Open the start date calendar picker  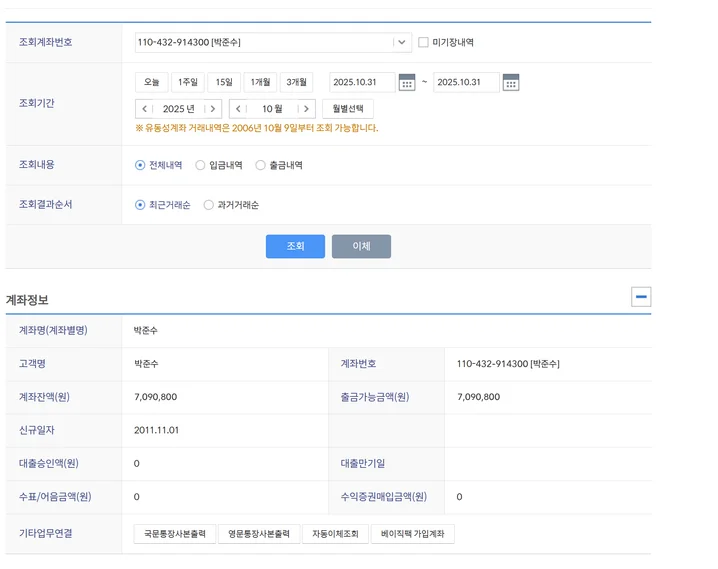pyautogui.click(x=407, y=83)
